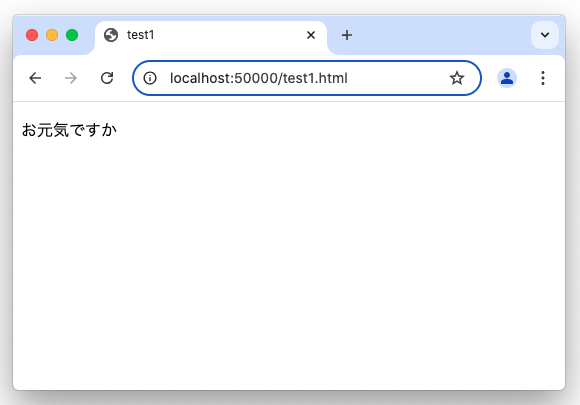Open a new tab with the plus button
The width and height of the screenshot is (580, 405).
[x=347, y=35]
